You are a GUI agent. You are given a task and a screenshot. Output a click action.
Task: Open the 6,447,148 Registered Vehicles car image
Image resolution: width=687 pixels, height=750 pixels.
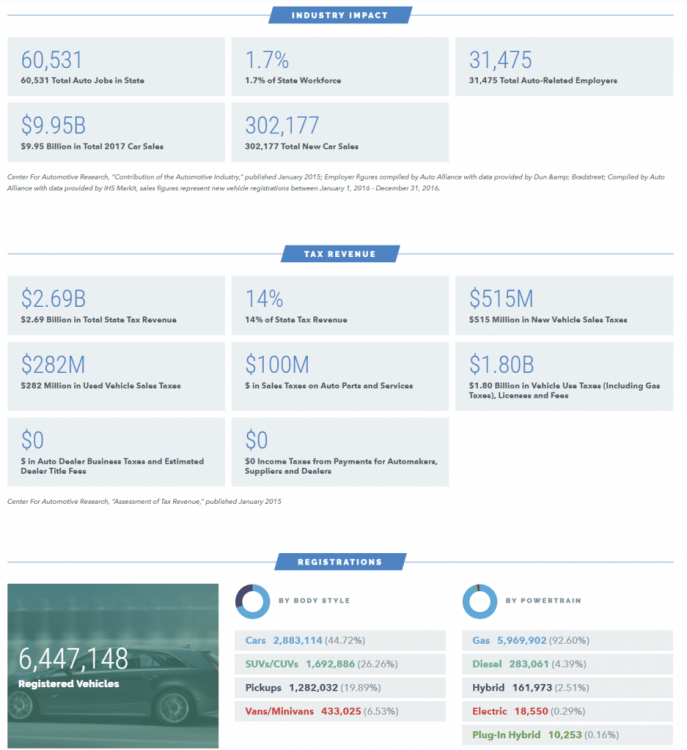coord(113,665)
